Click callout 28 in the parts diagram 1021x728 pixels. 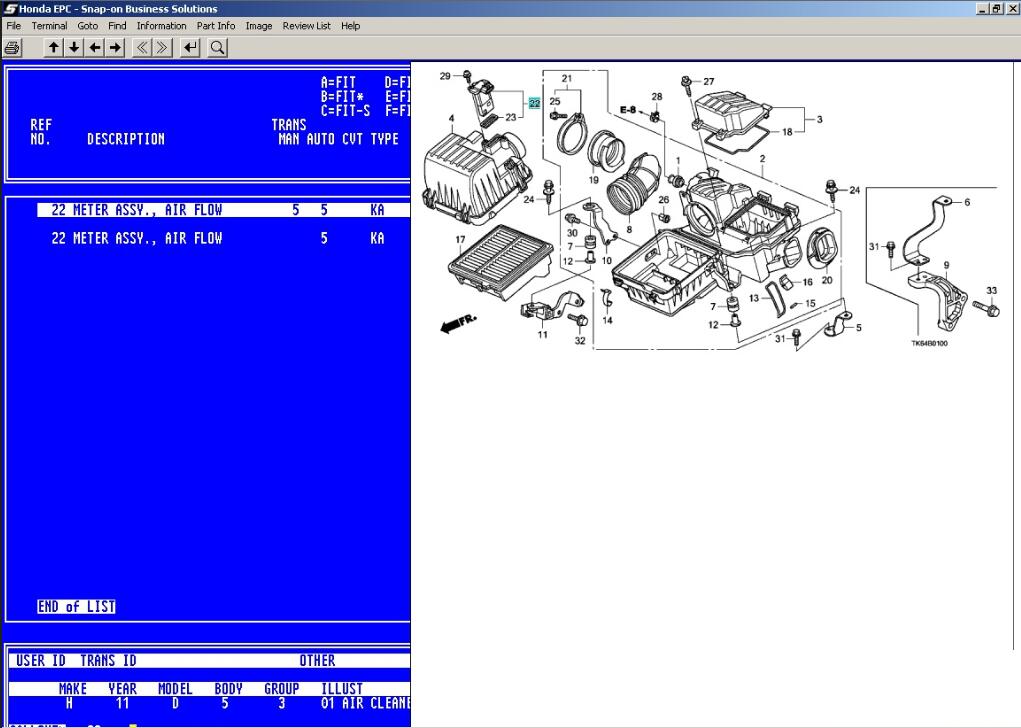657,97
